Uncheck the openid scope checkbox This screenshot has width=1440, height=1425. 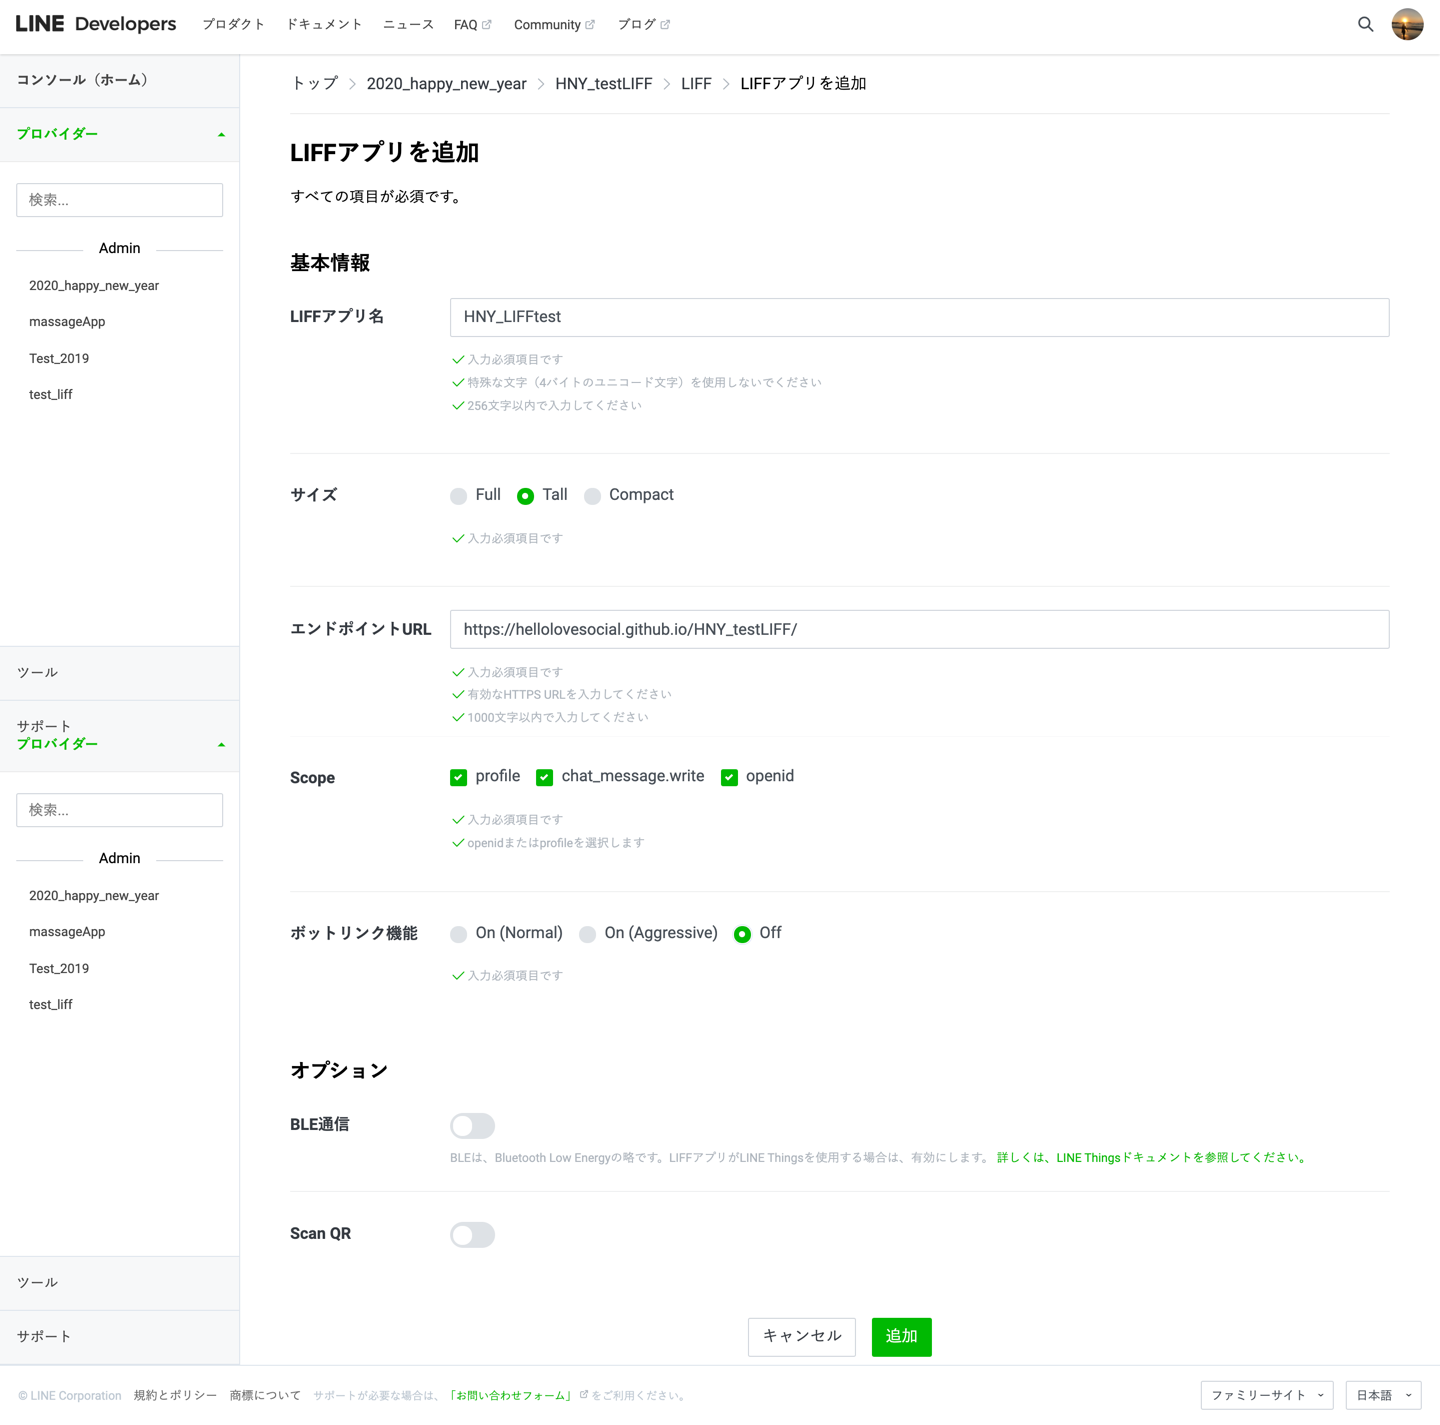730,777
